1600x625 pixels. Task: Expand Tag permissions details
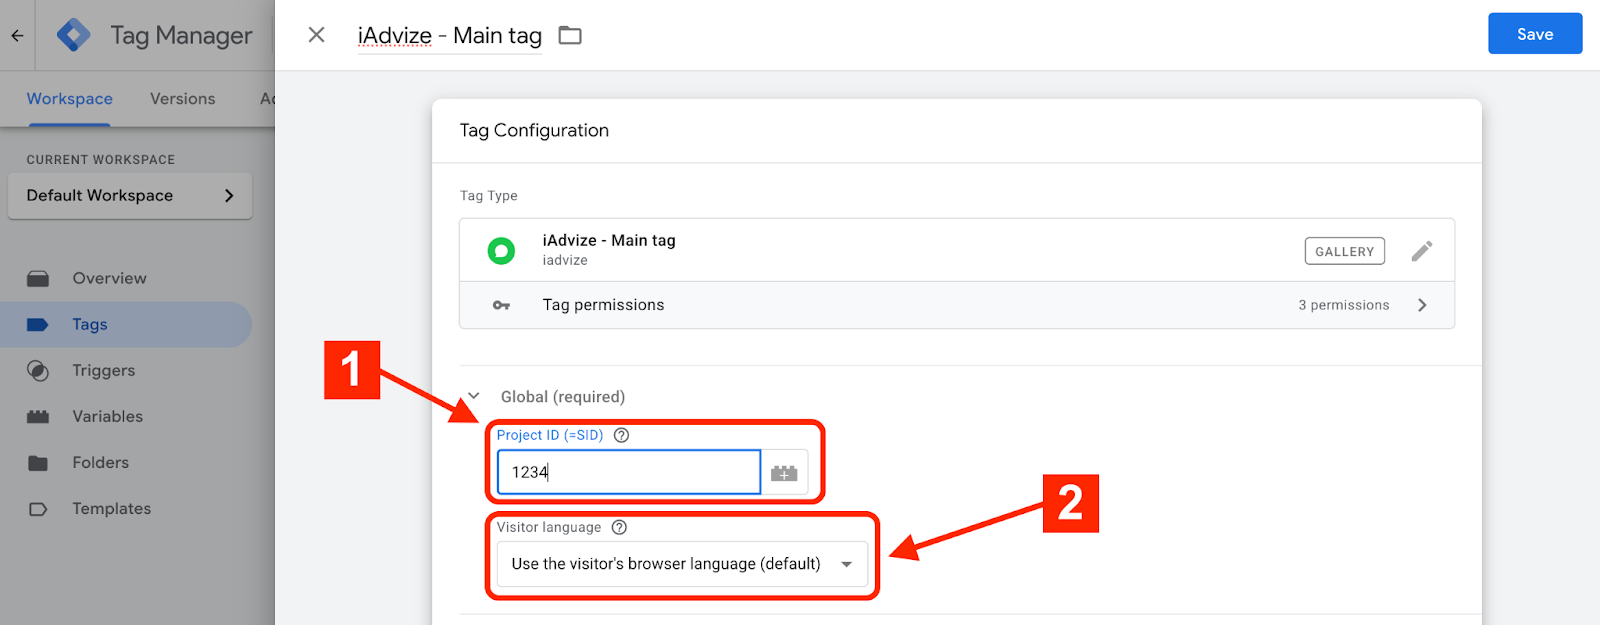pyautogui.click(x=1422, y=305)
